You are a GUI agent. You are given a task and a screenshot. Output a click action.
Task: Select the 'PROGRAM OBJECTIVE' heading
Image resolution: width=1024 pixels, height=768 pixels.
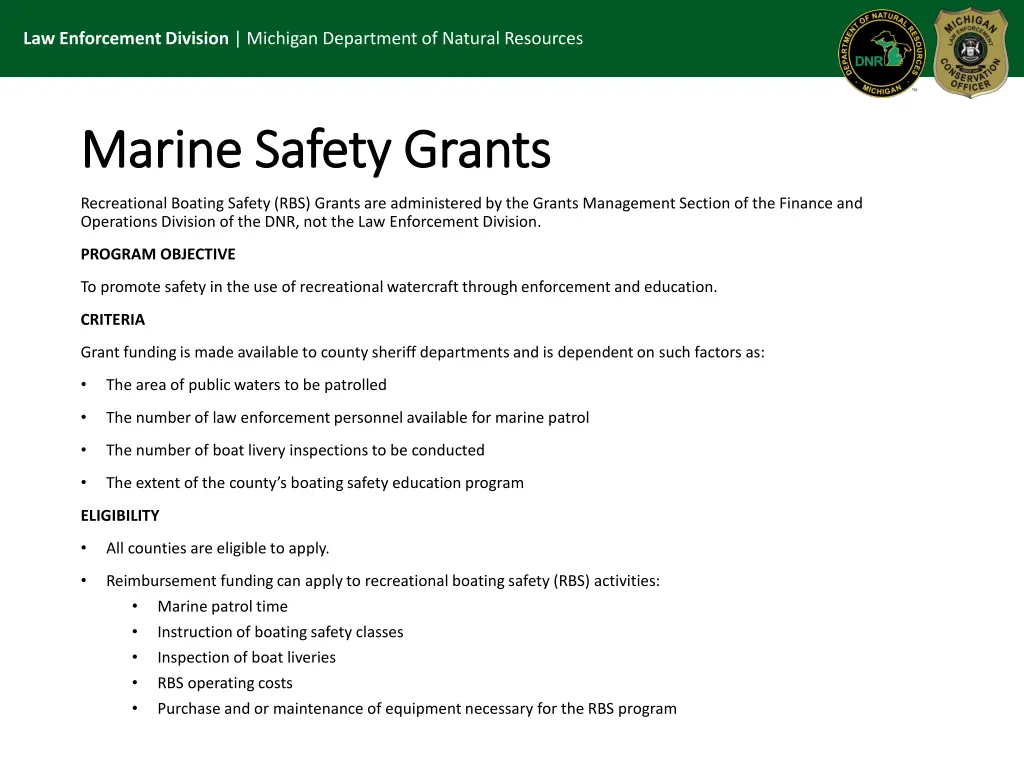[158, 254]
